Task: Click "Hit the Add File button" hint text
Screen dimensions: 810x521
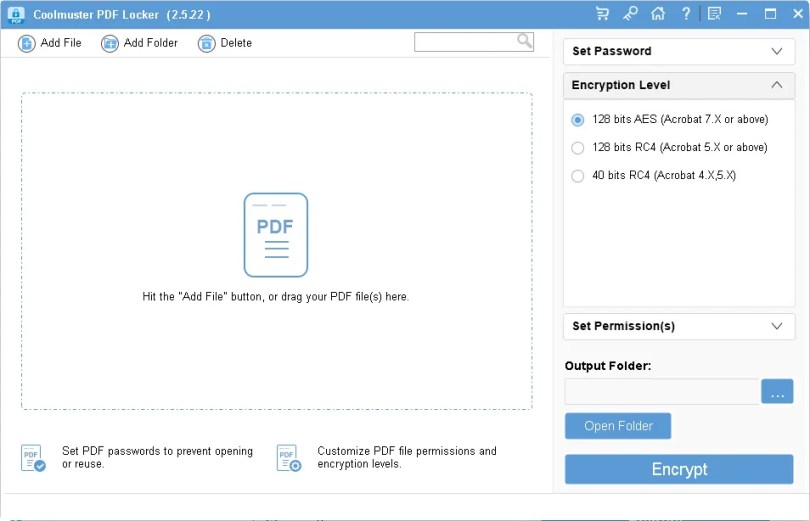Action: click(x=276, y=297)
